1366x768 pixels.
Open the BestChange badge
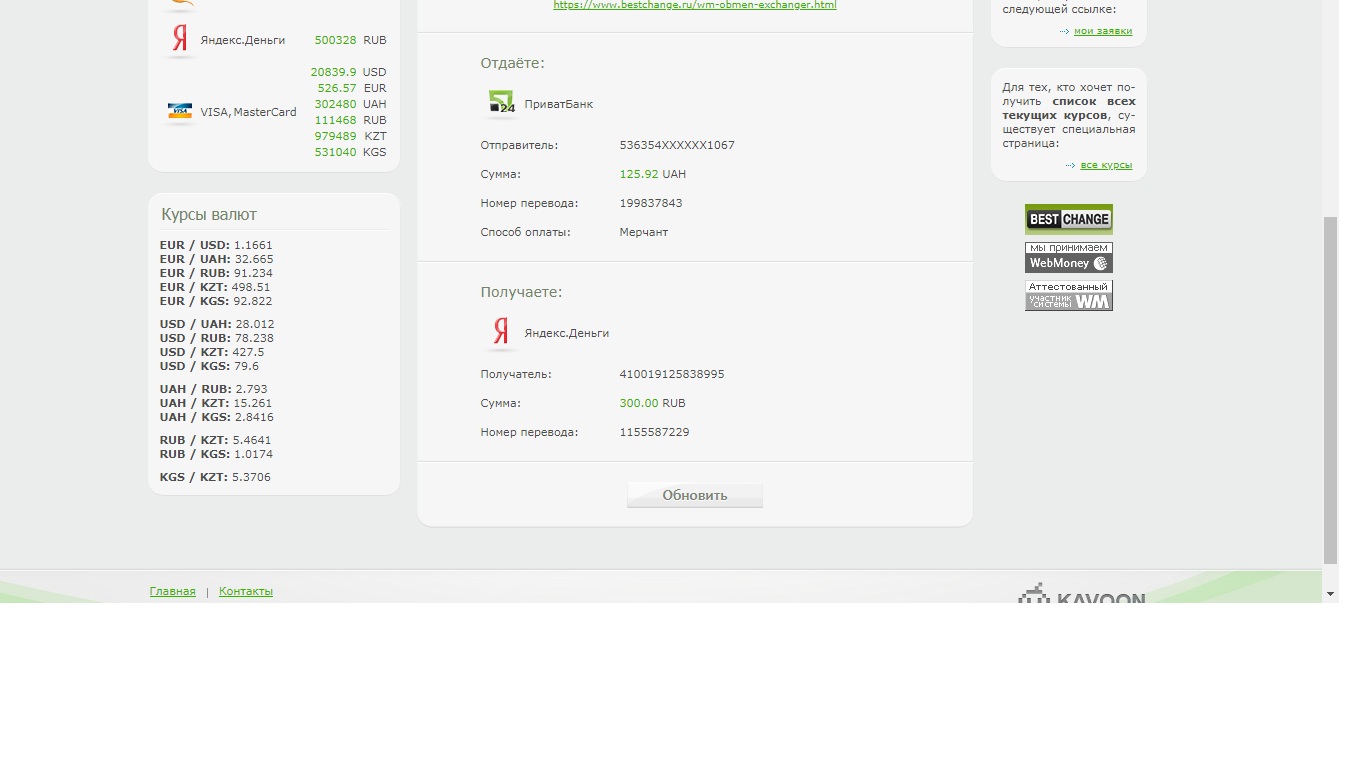pos(1068,219)
